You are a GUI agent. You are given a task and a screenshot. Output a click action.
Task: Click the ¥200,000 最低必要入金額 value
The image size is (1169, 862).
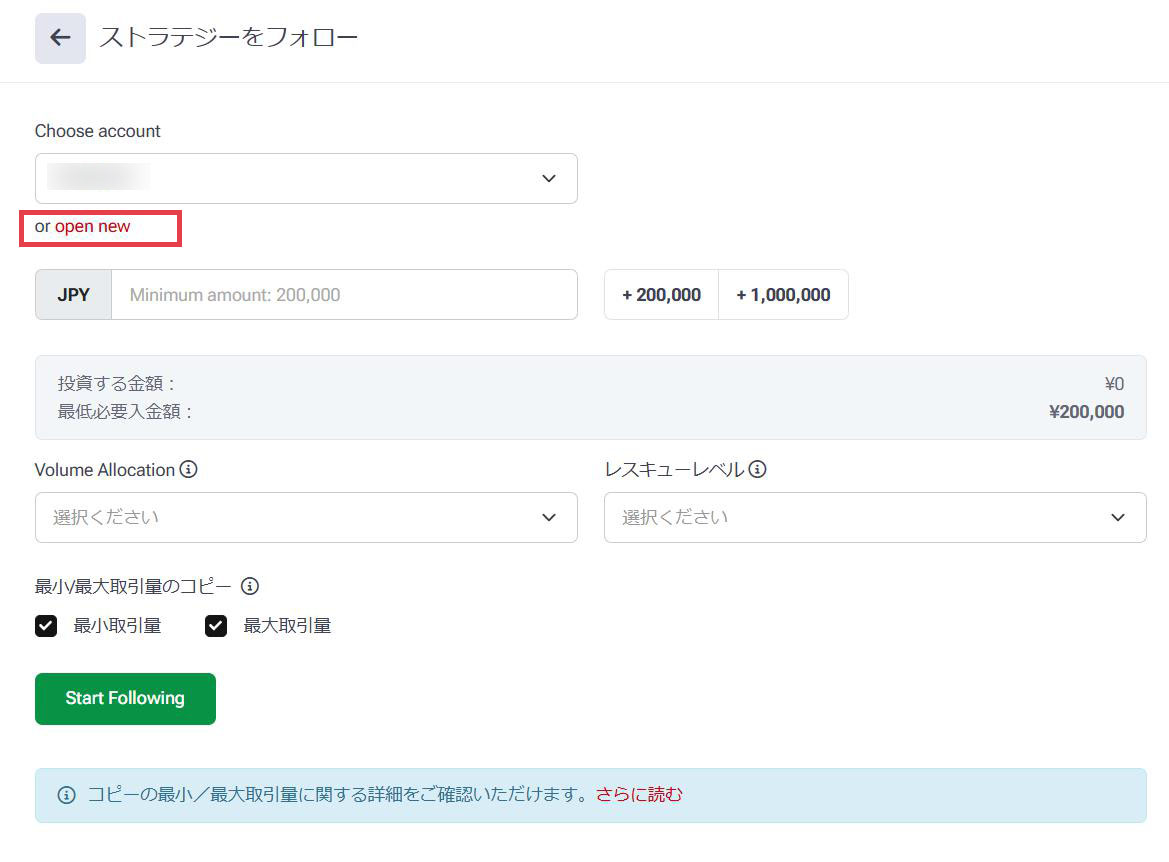click(x=1086, y=412)
